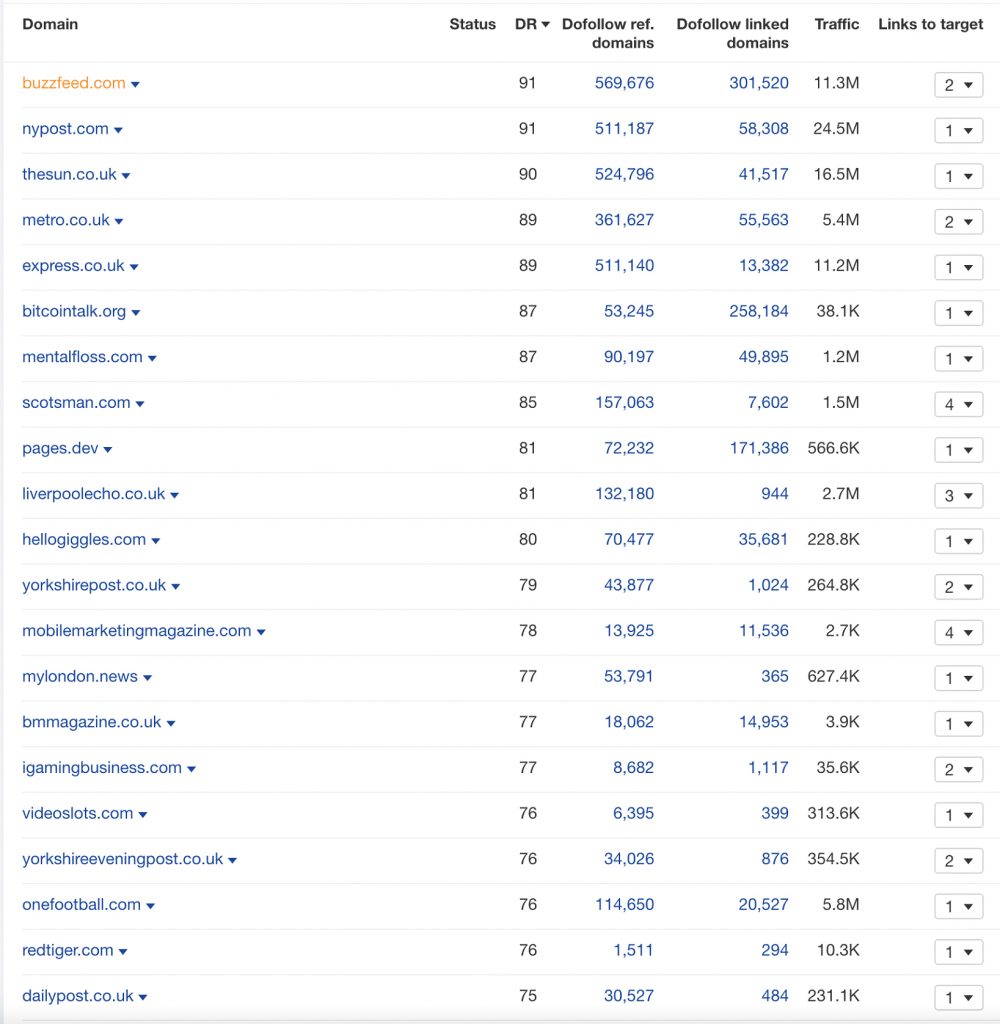1000x1024 pixels.
Task: Expand the caret next to videoslots.com
Action: (143, 815)
